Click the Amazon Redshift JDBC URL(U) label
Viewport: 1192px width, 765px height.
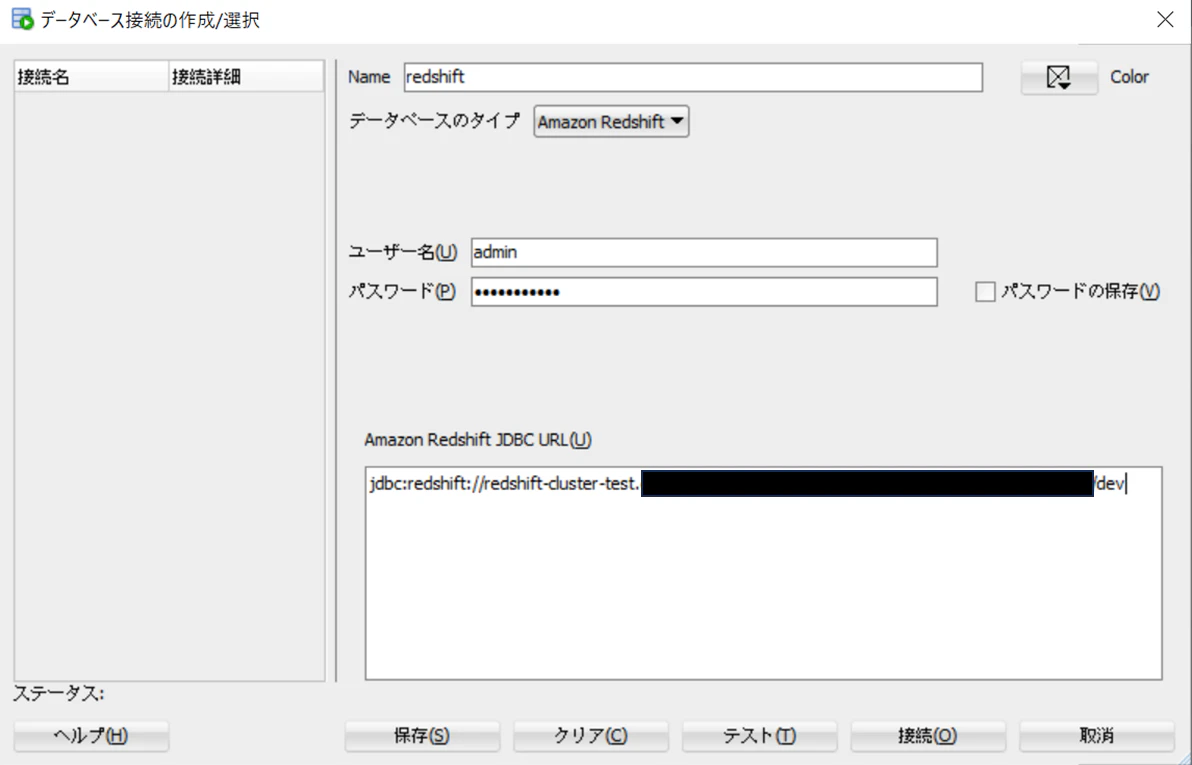(x=477, y=440)
